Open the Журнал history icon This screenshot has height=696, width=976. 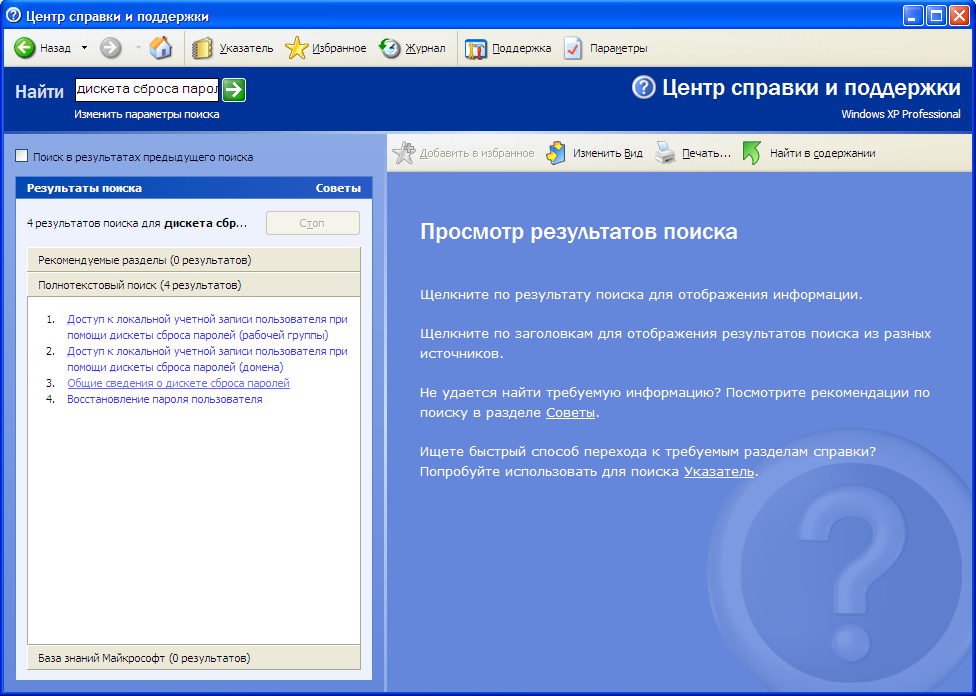coord(391,48)
